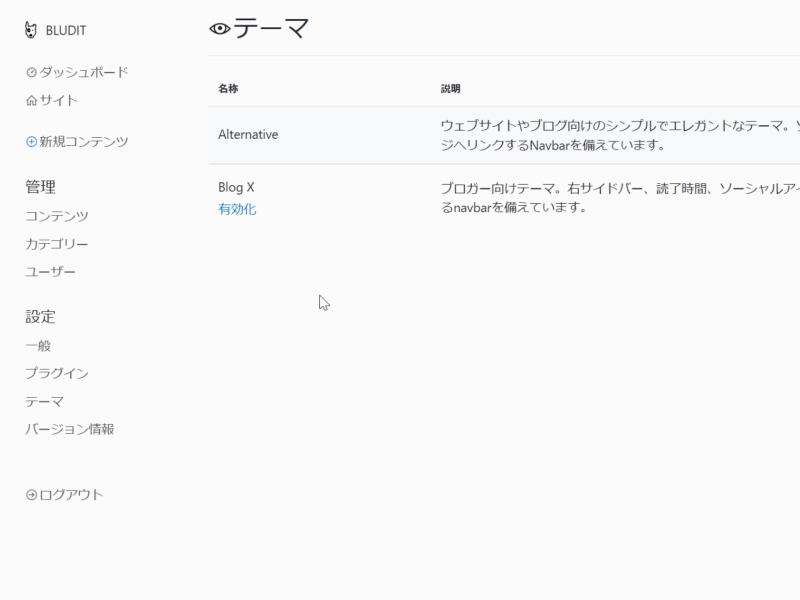Click the plus circle icon beside 新規コンテンツ
Image resolution: width=800 pixels, height=600 pixels.
[x=31, y=142]
